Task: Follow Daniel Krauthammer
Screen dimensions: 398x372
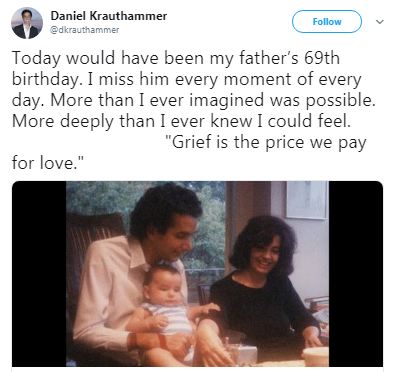Action: 327,22
